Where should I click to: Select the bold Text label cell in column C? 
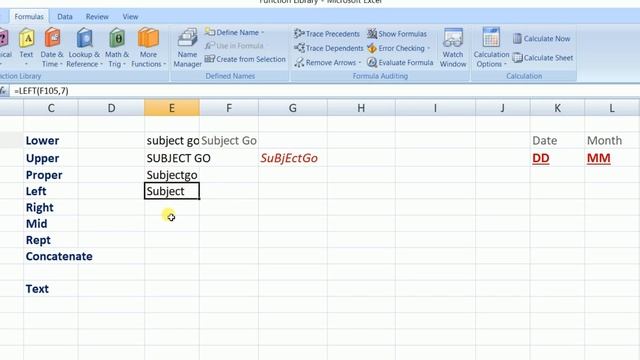51,289
